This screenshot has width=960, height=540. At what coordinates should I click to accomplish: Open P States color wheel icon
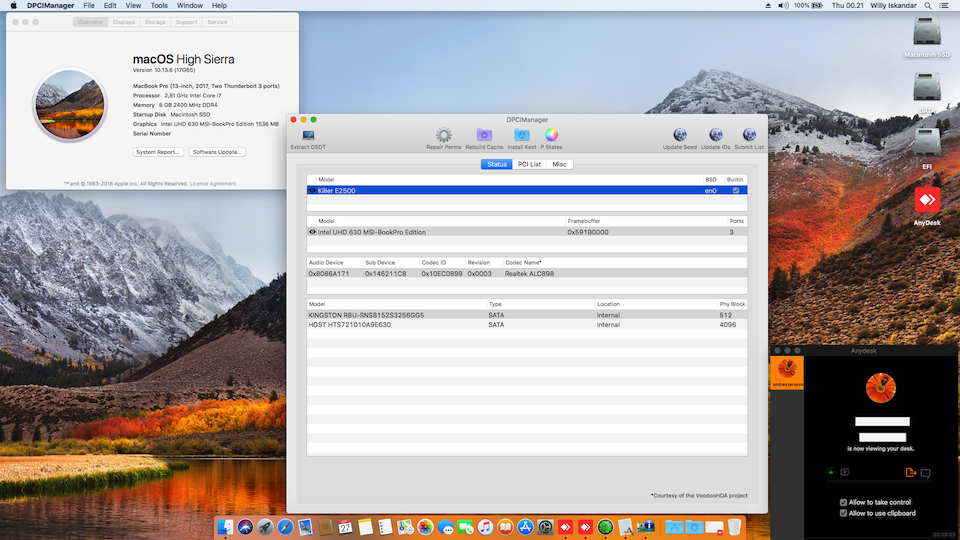pyautogui.click(x=551, y=135)
